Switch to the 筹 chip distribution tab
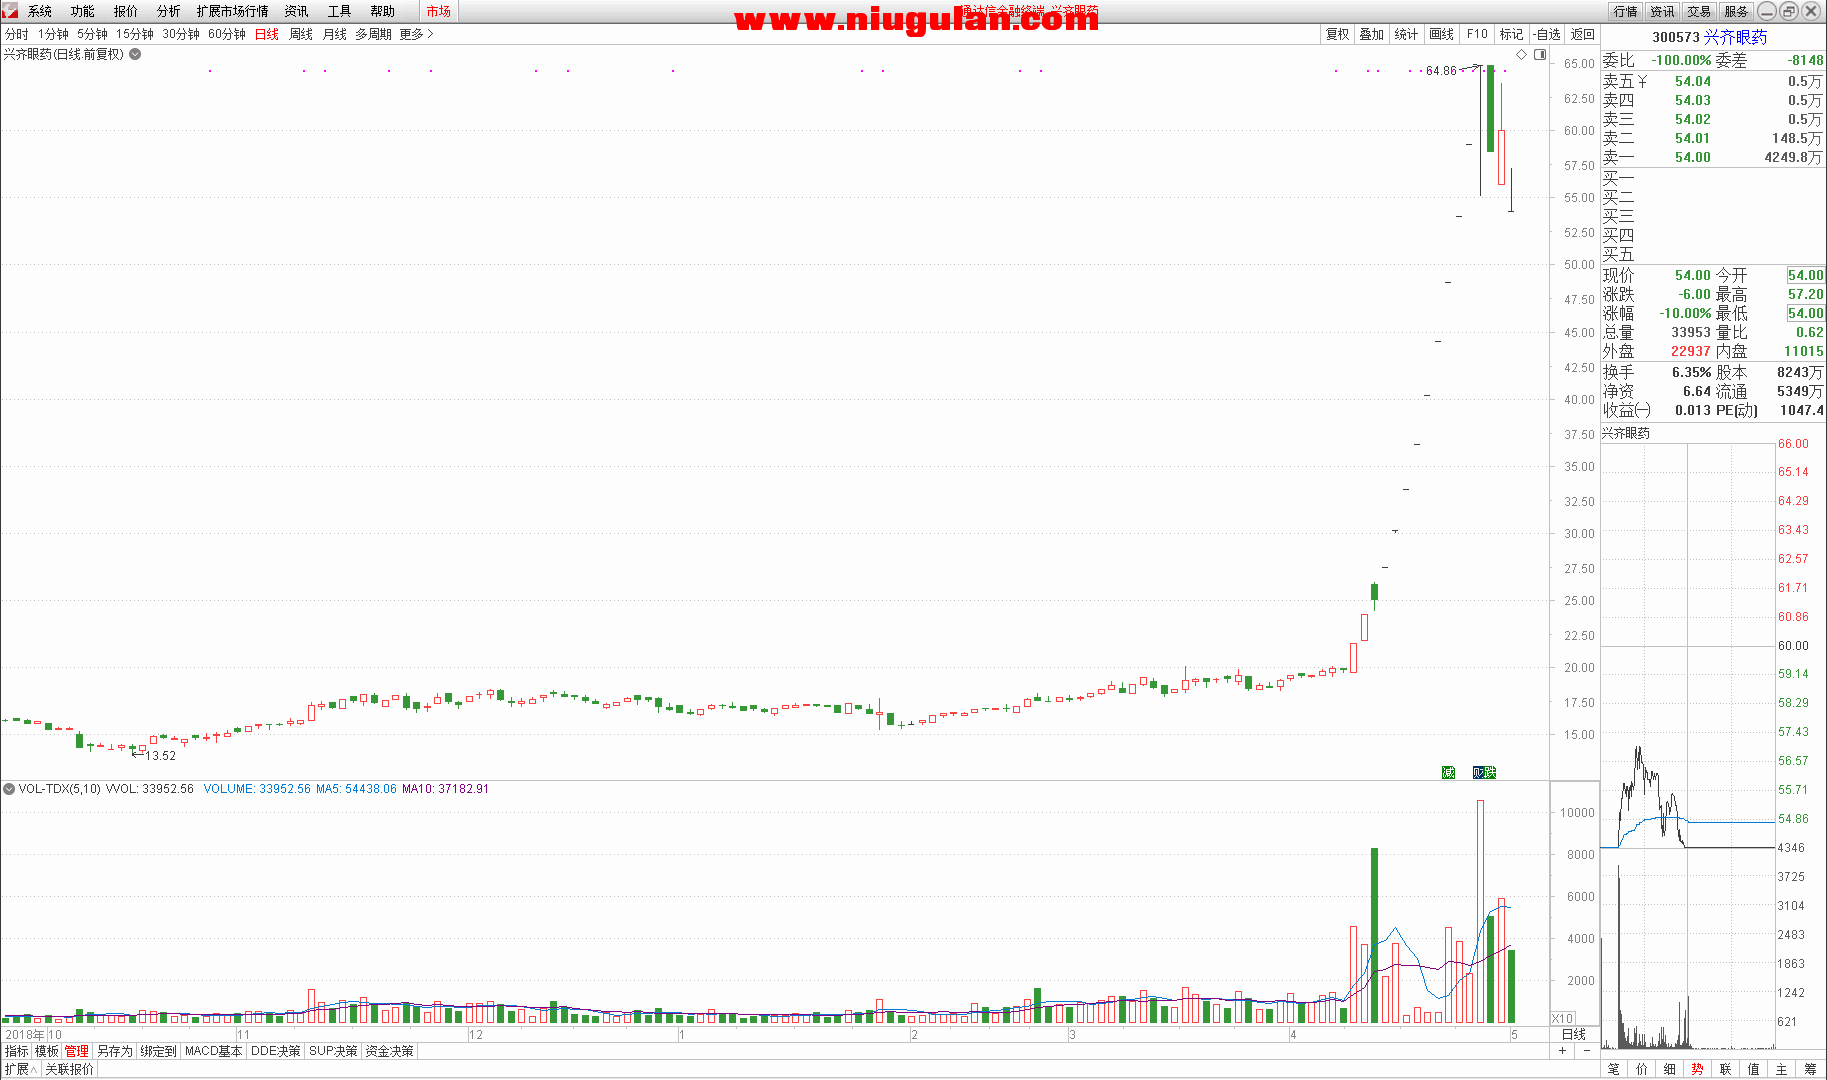The image size is (1827, 1080). point(1811,1069)
